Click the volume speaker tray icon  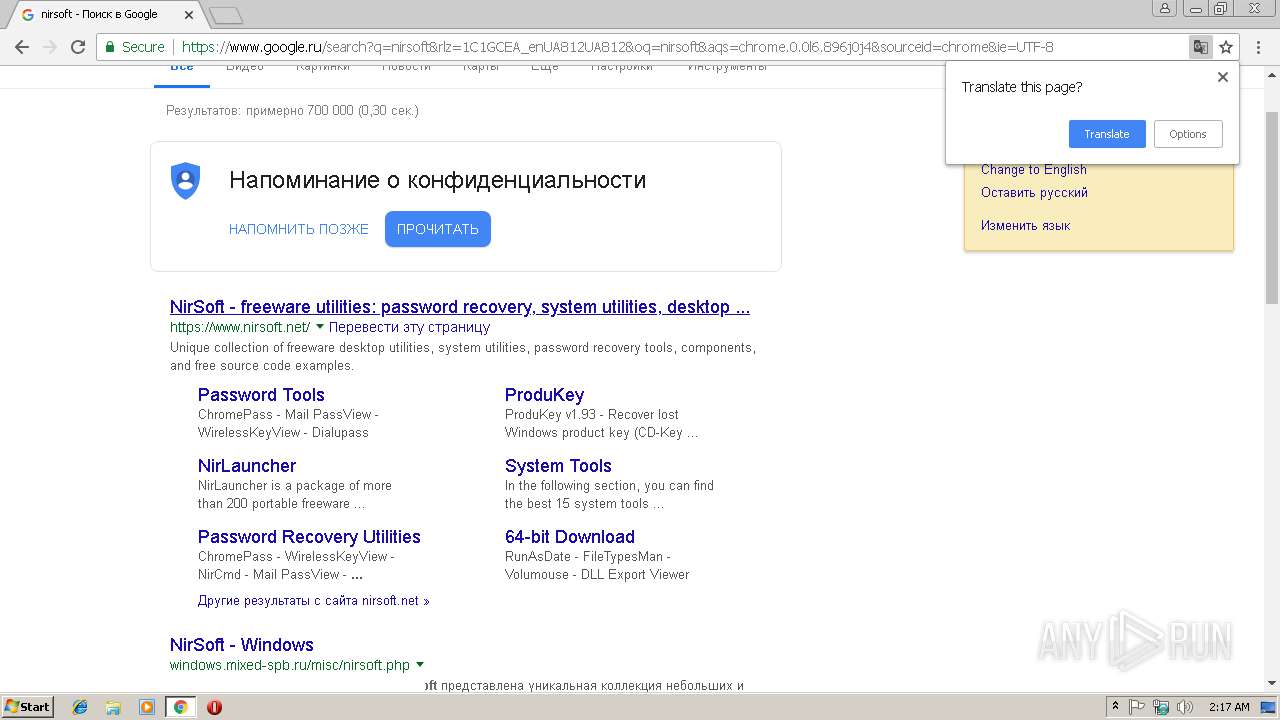[x=1185, y=707]
